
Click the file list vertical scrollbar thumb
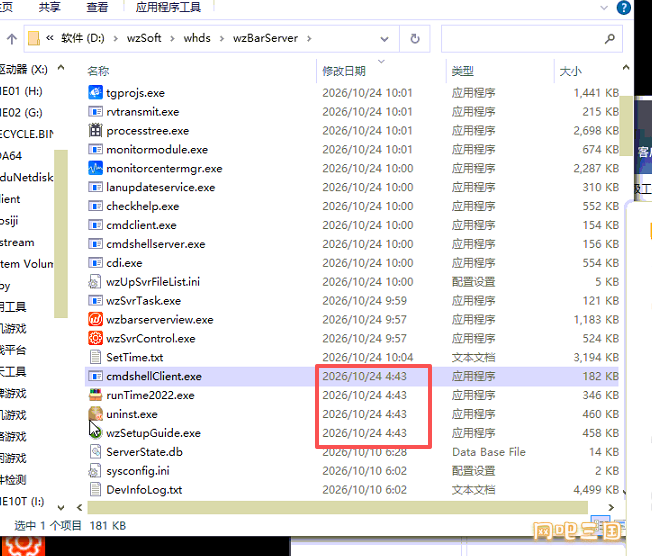(x=626, y=126)
